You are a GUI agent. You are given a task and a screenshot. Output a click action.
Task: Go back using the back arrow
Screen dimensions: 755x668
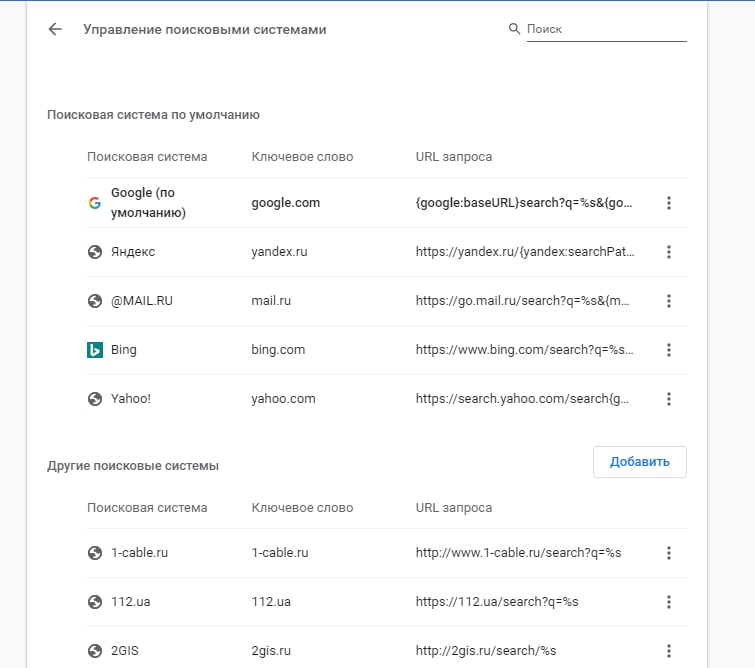tap(55, 30)
